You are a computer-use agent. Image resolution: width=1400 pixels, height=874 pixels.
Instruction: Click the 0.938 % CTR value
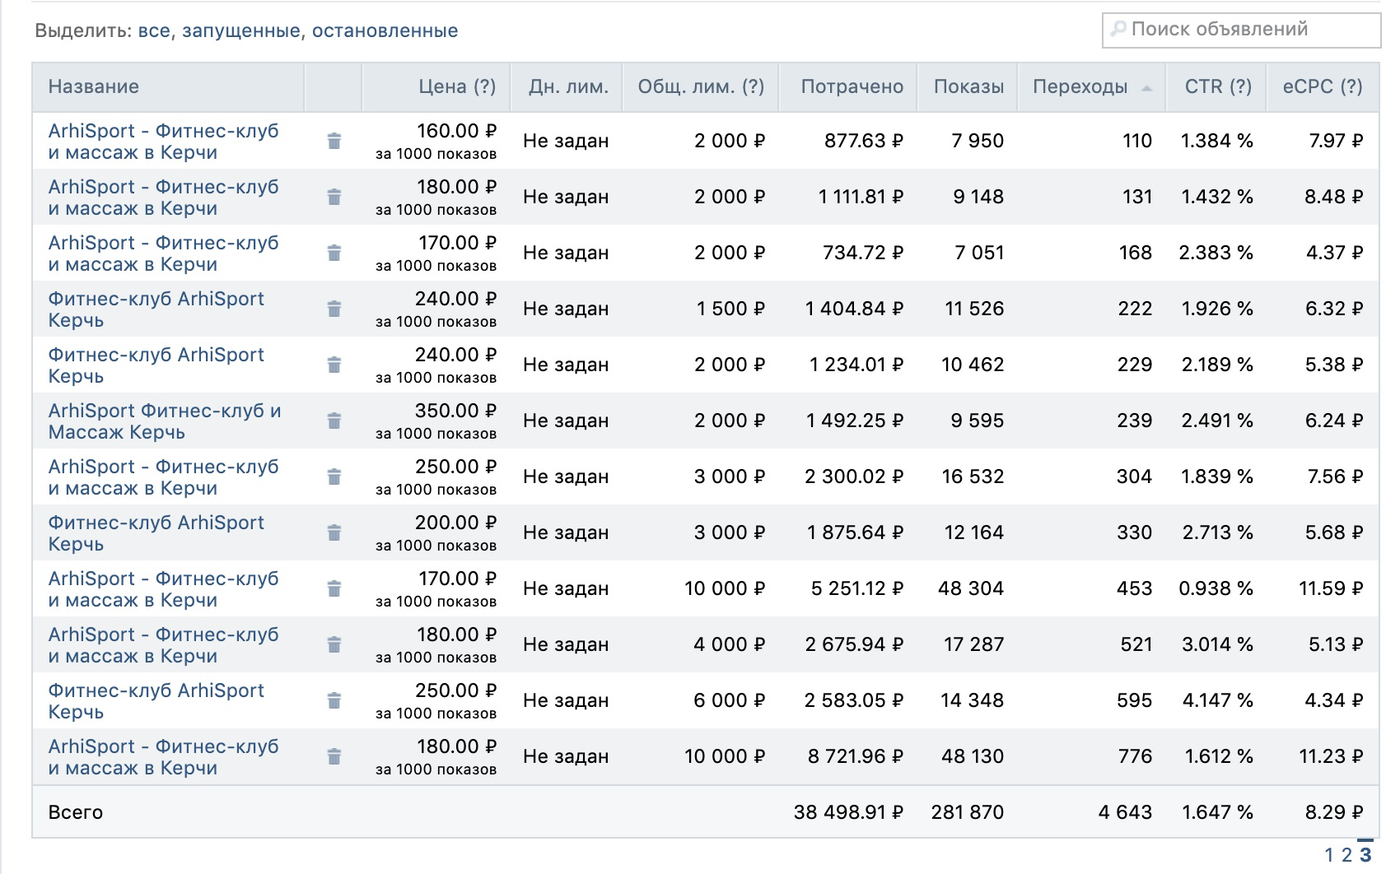coord(1216,589)
